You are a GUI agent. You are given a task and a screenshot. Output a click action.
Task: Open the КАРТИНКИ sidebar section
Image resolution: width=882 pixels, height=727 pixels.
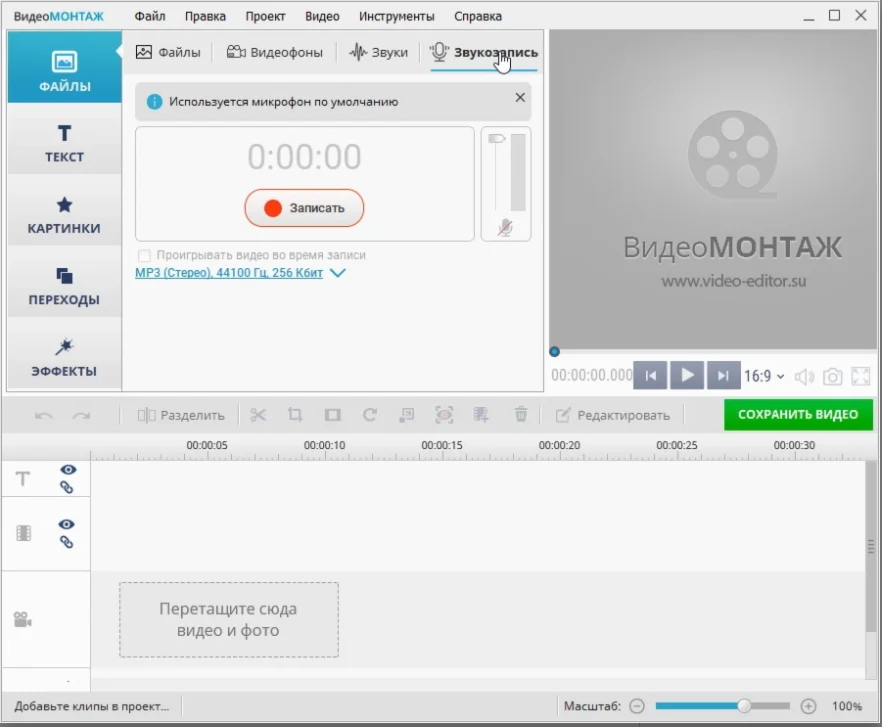coord(64,214)
